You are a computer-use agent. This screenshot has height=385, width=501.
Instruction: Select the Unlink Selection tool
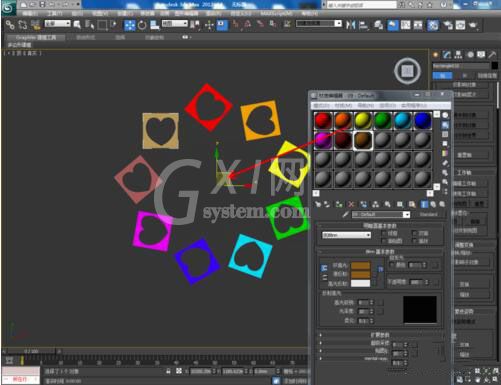[23, 25]
